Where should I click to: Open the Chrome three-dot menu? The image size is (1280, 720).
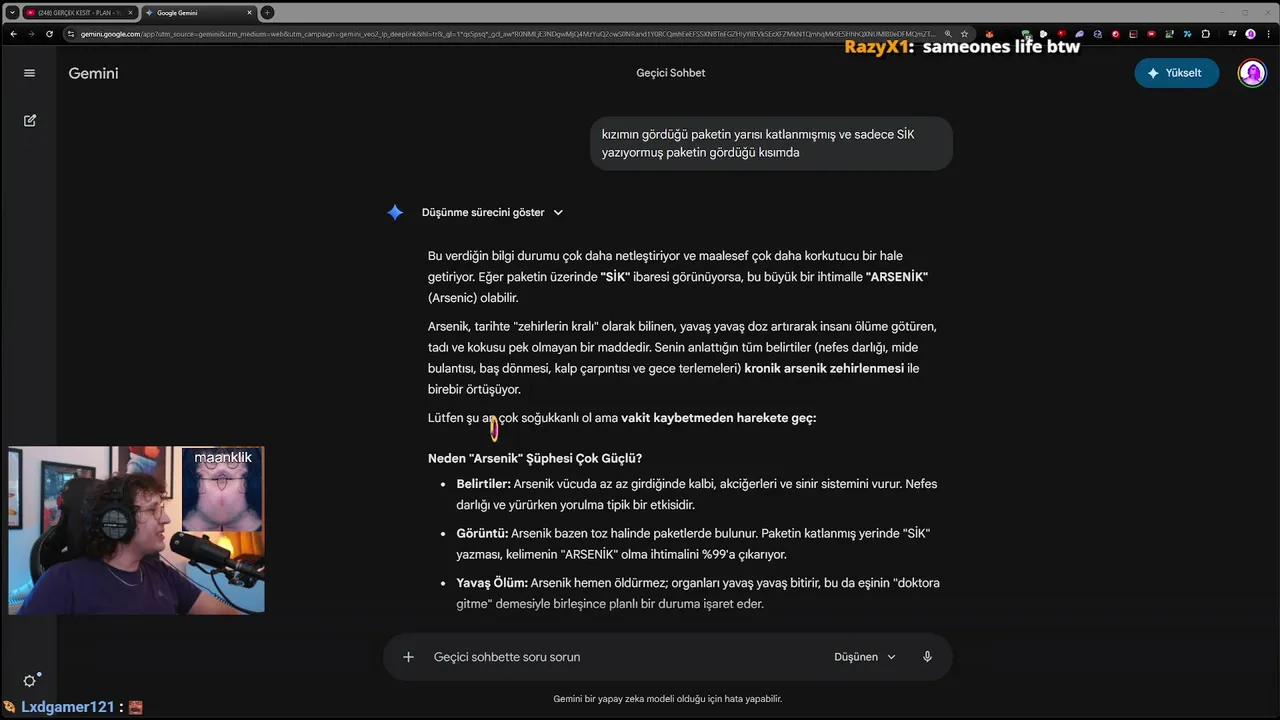click(x=1268, y=34)
